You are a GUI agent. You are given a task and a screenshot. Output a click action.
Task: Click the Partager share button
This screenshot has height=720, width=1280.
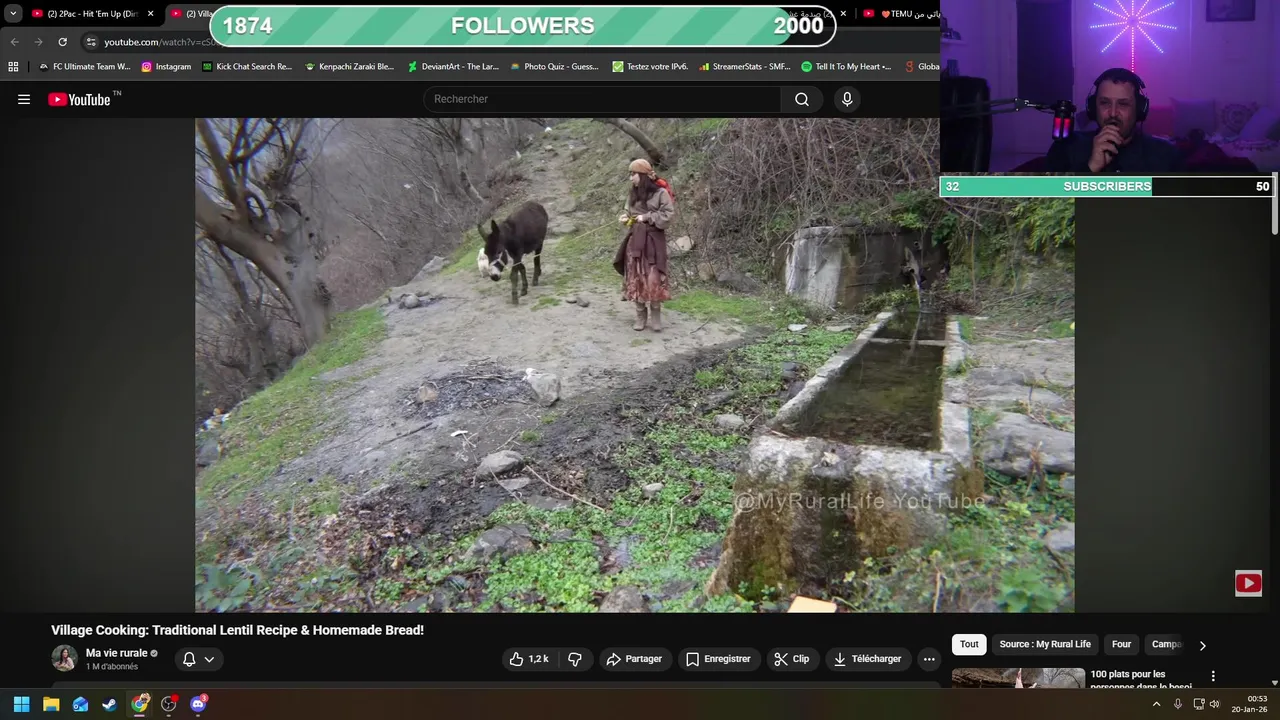634,659
